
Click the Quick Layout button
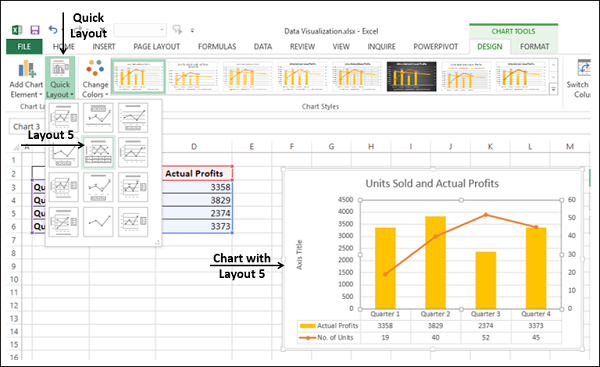60,78
